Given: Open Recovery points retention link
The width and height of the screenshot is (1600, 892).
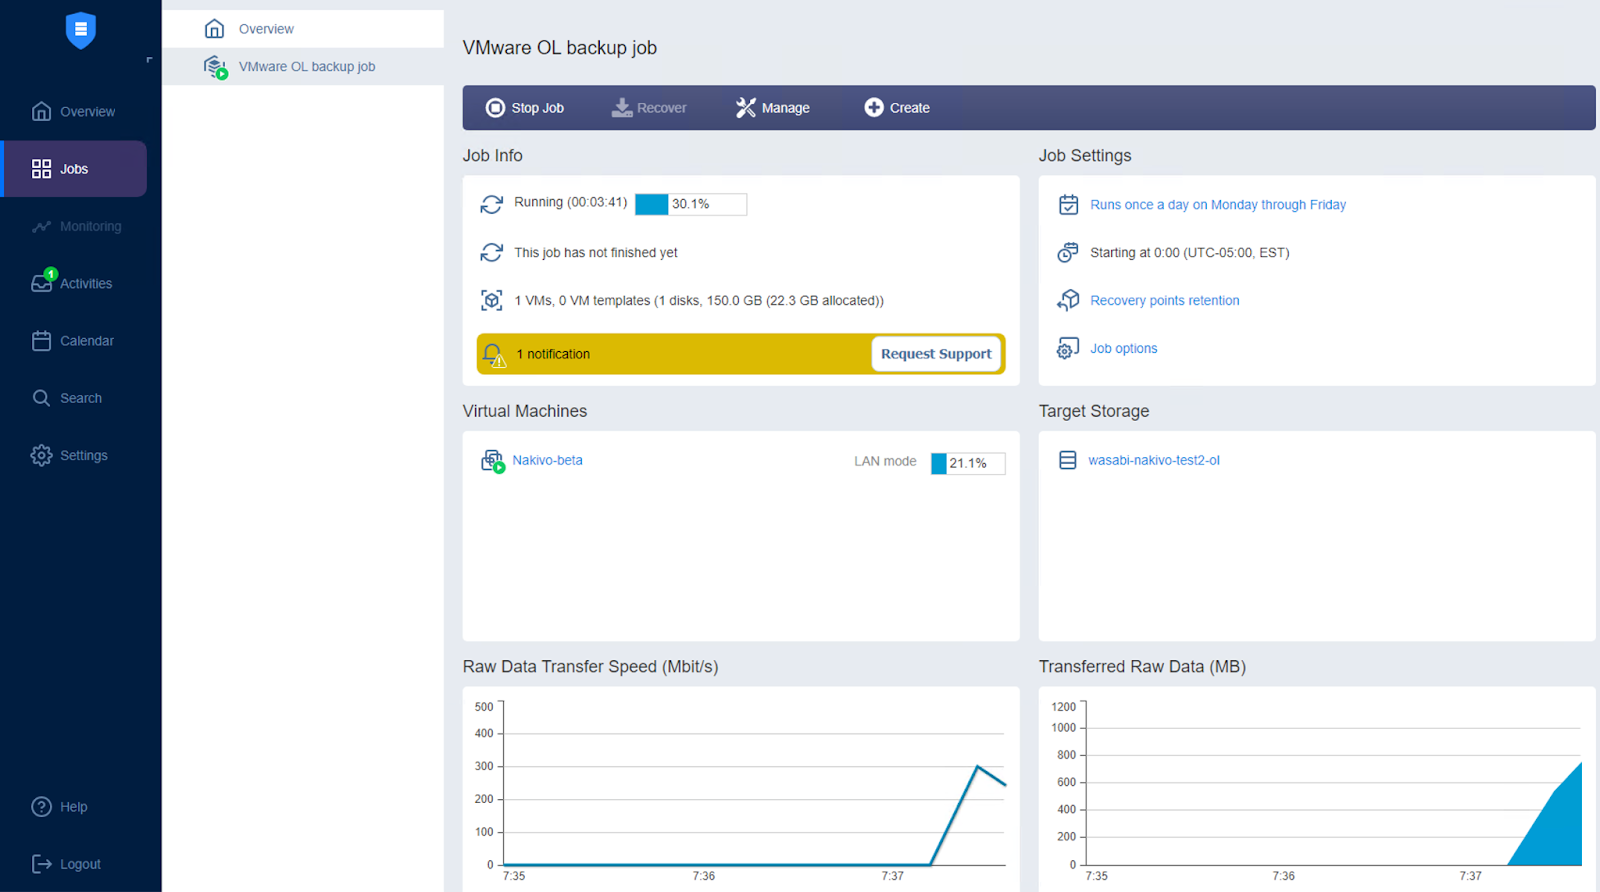Looking at the screenshot, I should click(x=1165, y=301).
